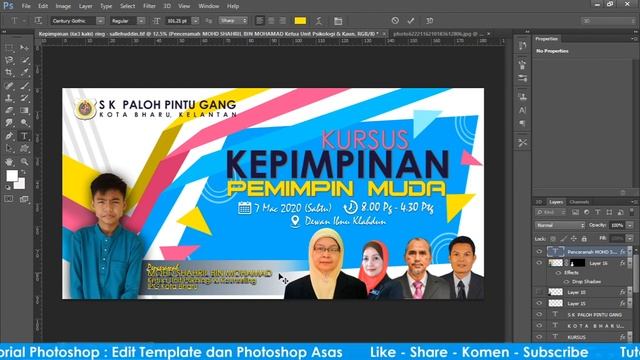
Task: Click the 3D text button
Action: 429,20
